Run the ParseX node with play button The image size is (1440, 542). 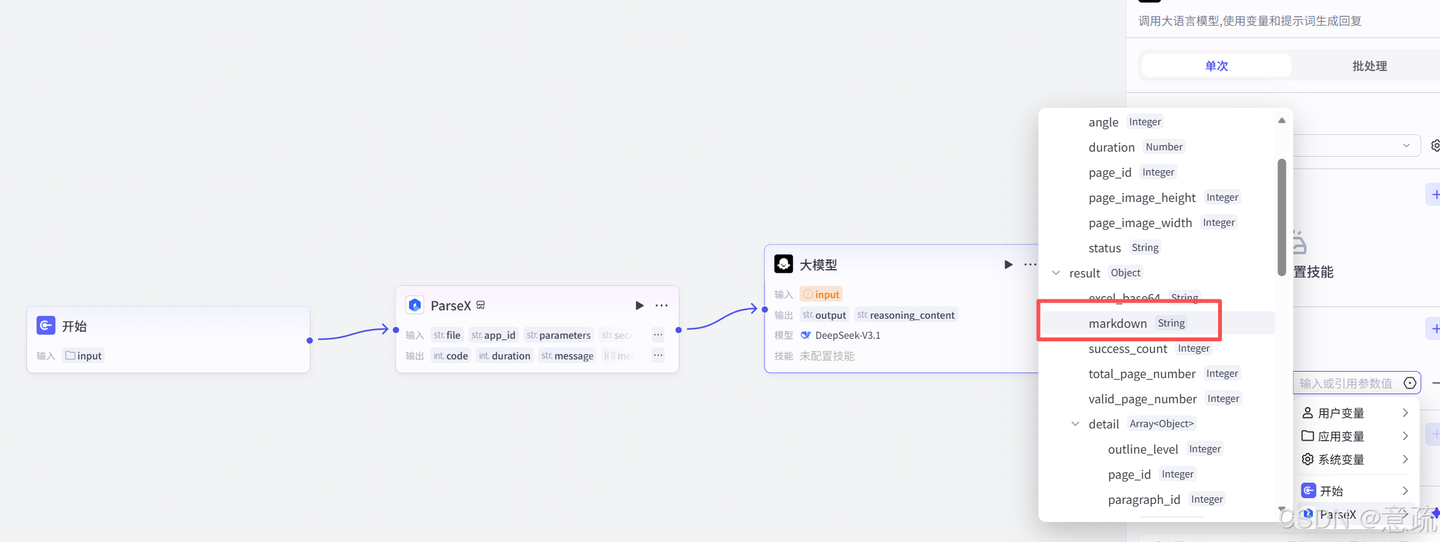pos(639,305)
